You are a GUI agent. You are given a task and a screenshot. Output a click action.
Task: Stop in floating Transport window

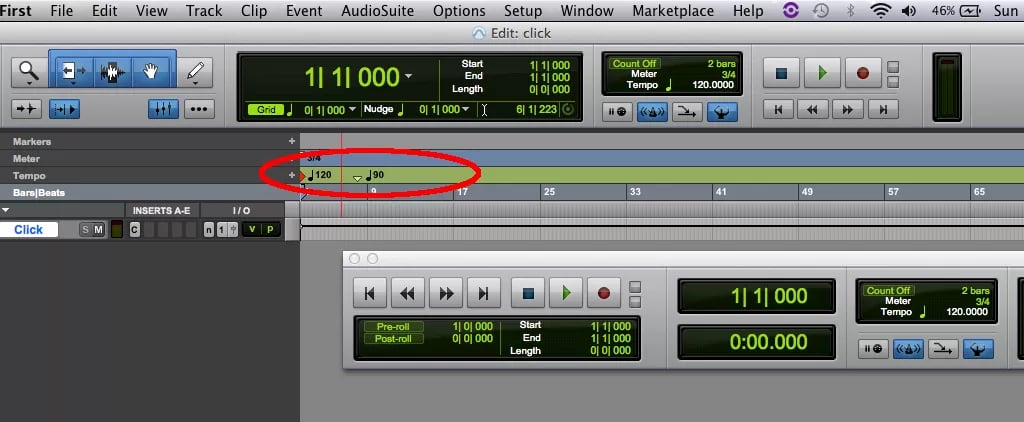[x=528, y=293]
